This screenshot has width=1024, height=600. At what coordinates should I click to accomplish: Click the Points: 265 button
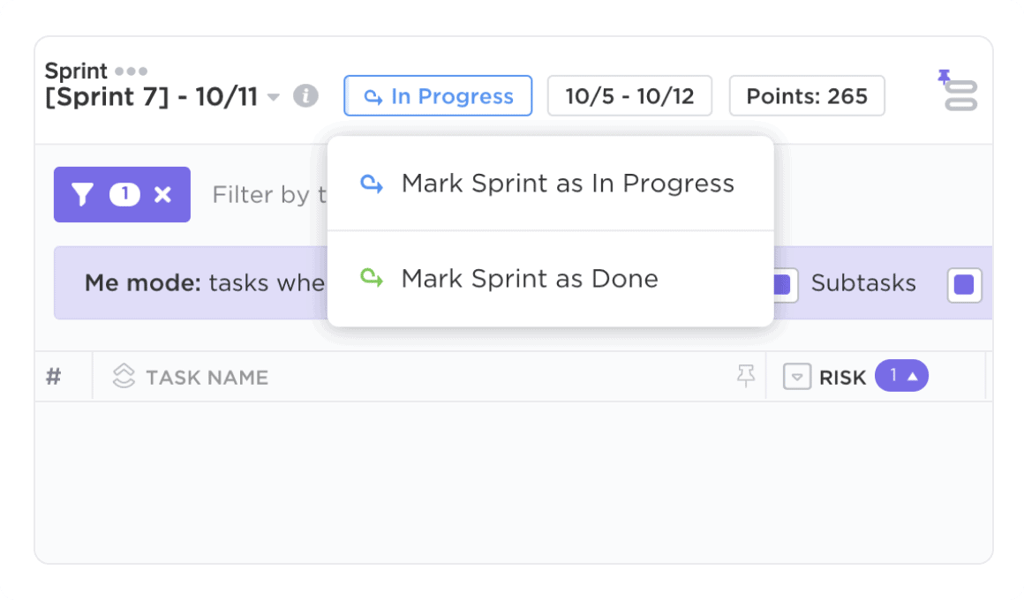pos(806,96)
